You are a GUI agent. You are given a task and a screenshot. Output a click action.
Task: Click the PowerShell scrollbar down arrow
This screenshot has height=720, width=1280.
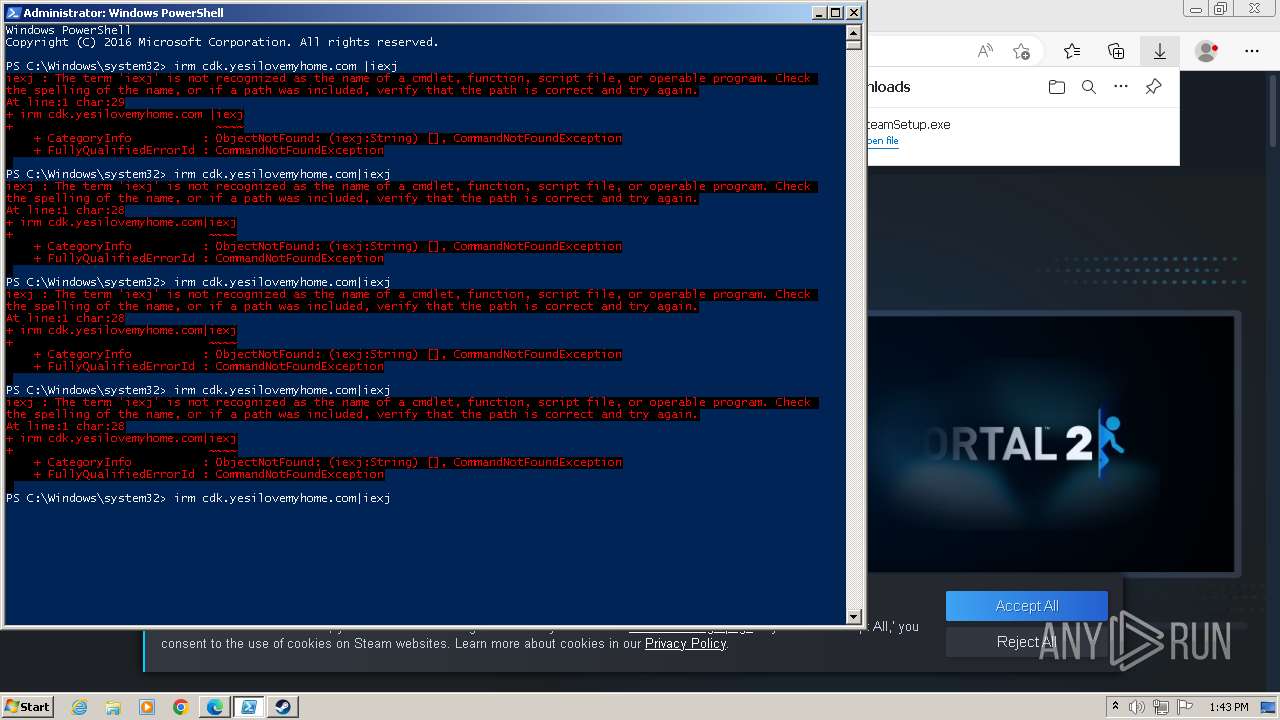click(x=854, y=617)
